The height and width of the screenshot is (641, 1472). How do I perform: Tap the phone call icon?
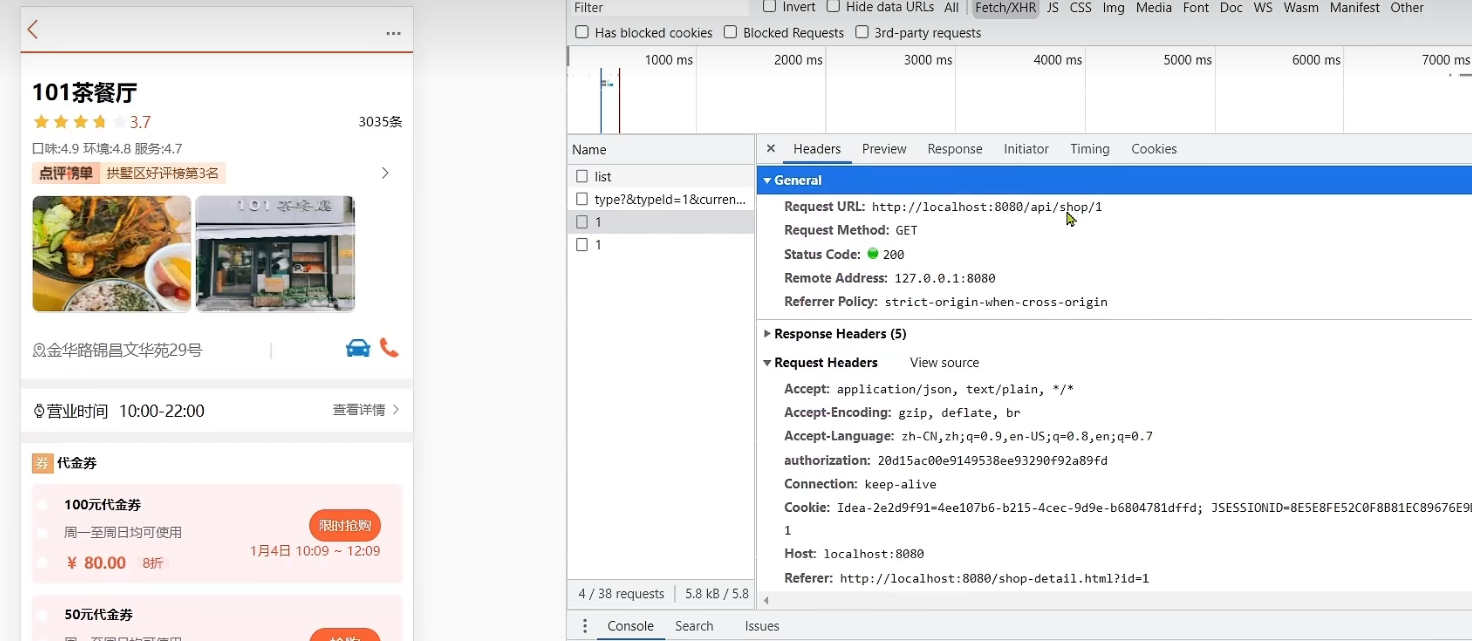pos(389,348)
